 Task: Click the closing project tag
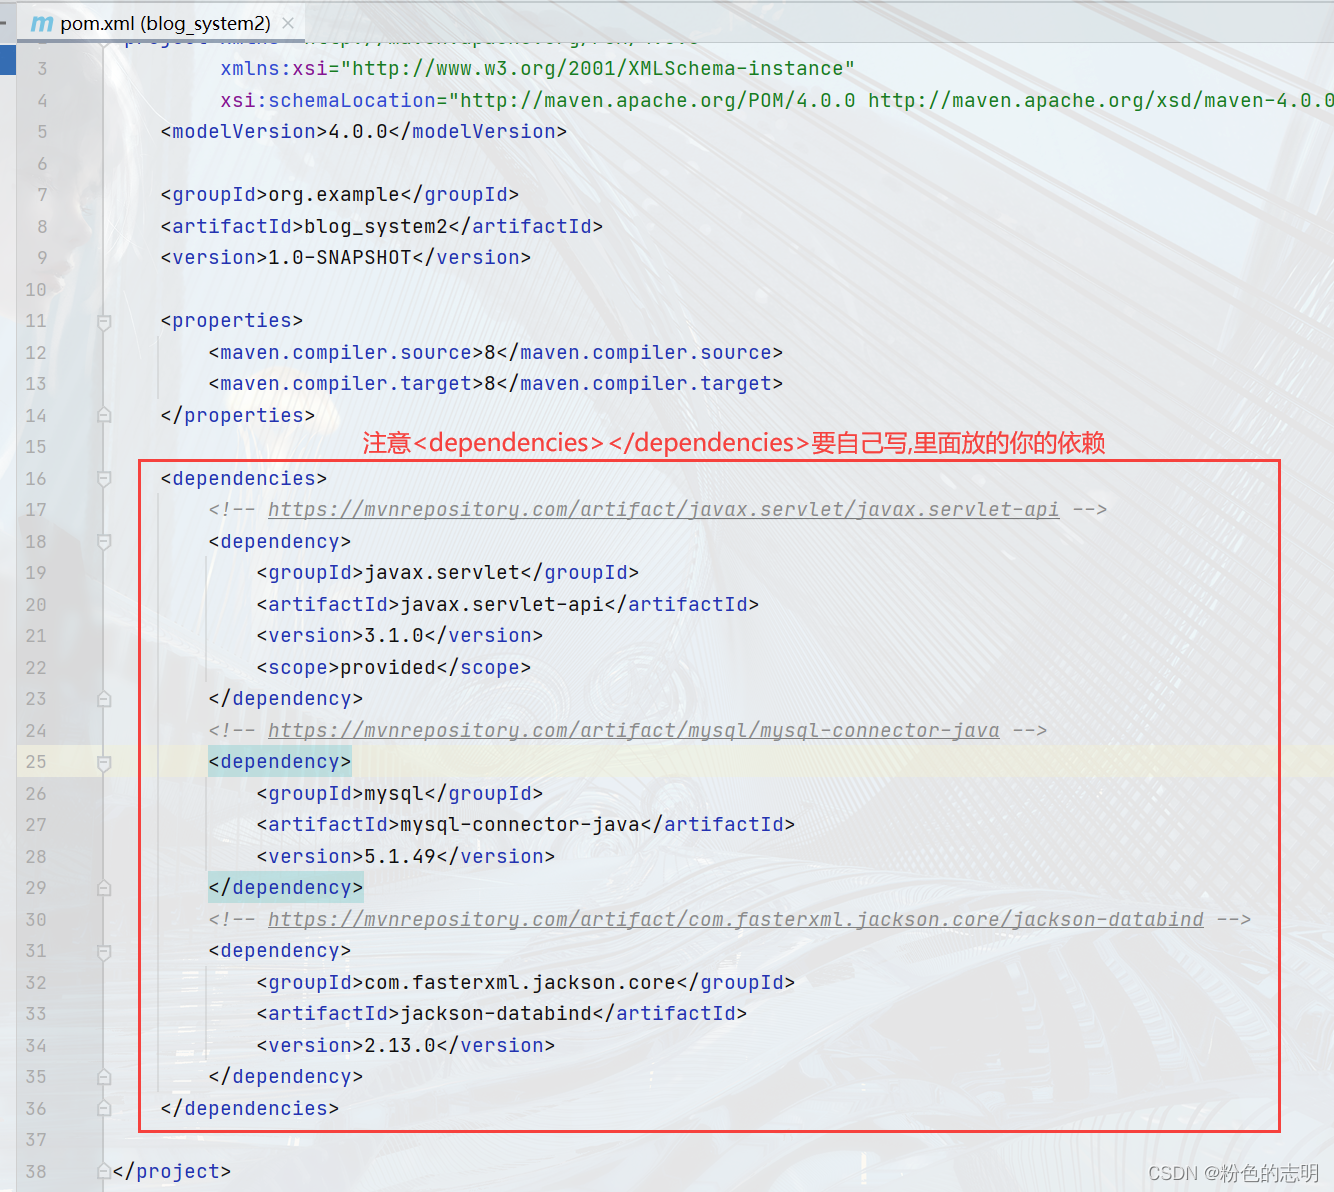point(172,1172)
